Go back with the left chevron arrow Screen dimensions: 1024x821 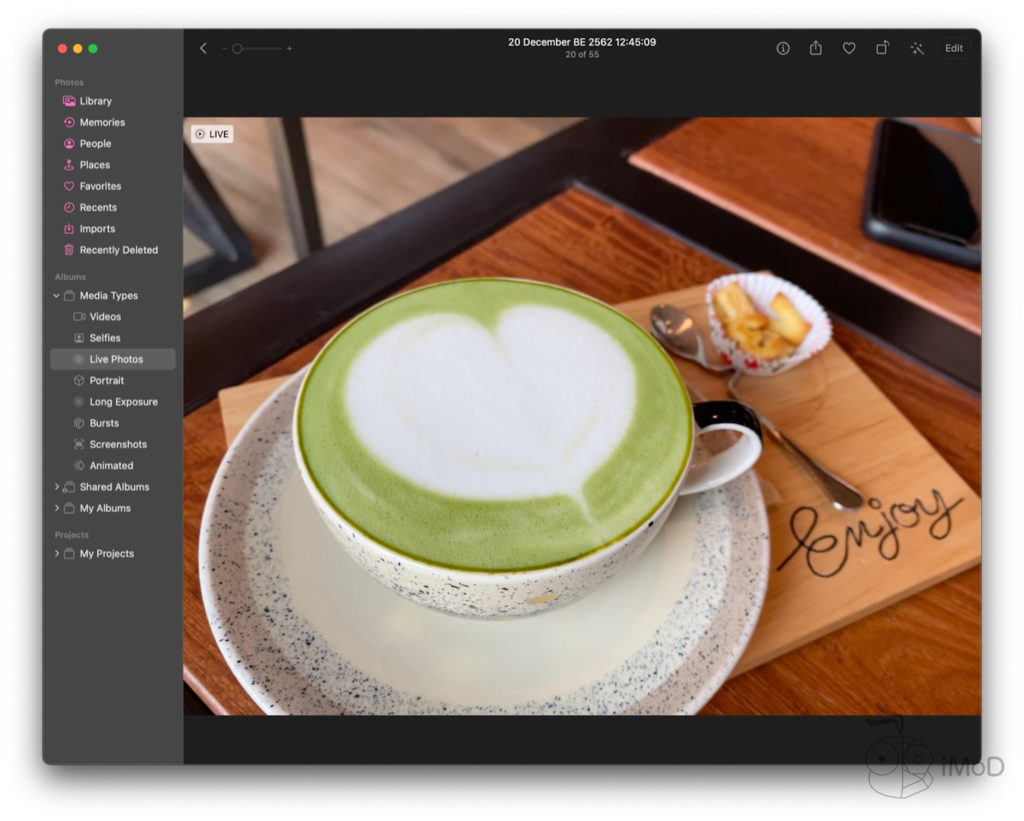203,48
